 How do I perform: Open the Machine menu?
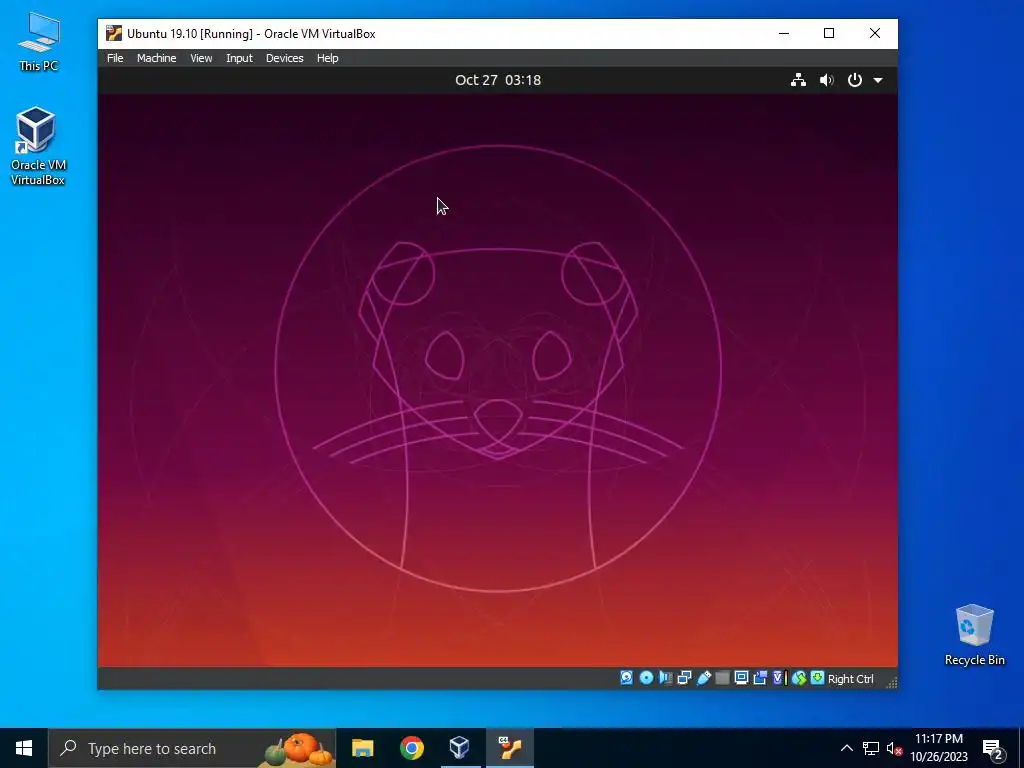click(157, 58)
